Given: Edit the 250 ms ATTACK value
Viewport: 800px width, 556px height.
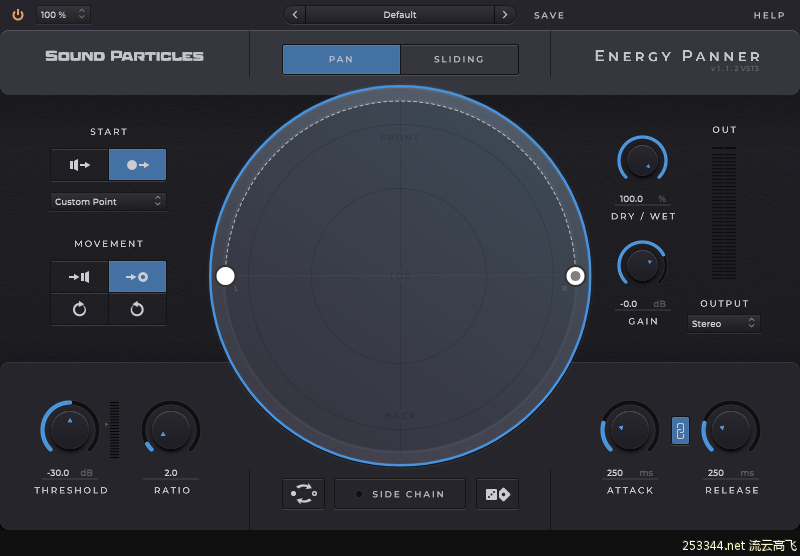Looking at the screenshot, I should click(x=630, y=473).
